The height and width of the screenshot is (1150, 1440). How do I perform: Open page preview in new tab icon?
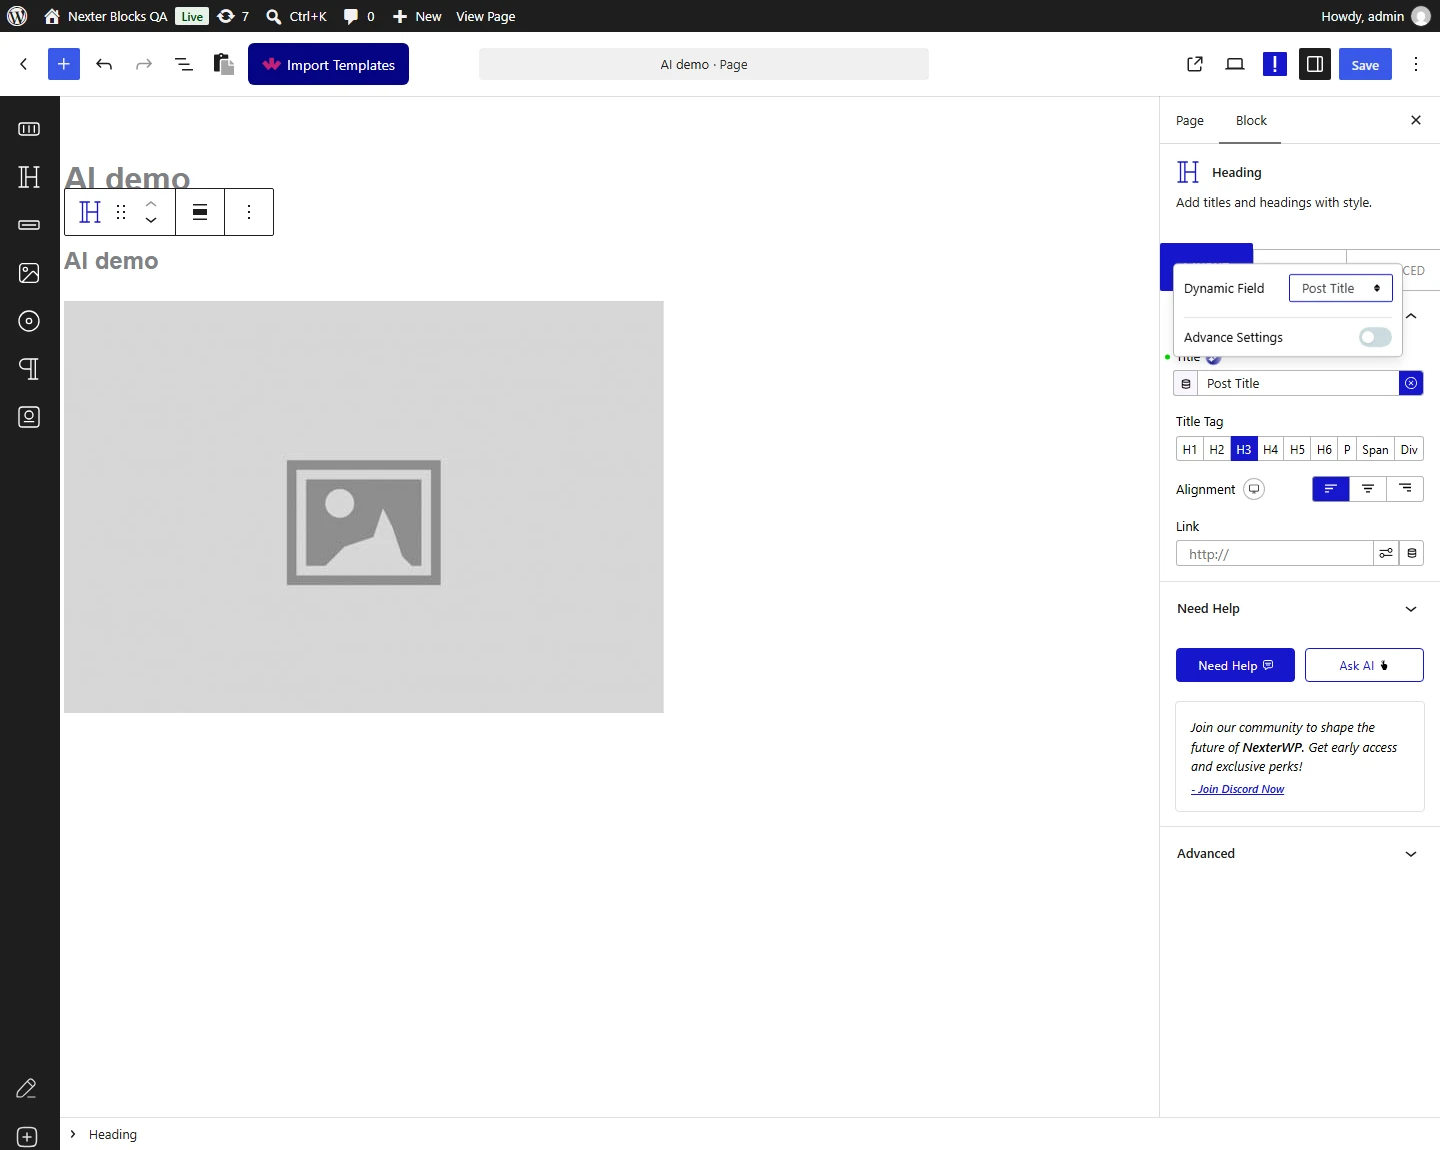[1195, 64]
